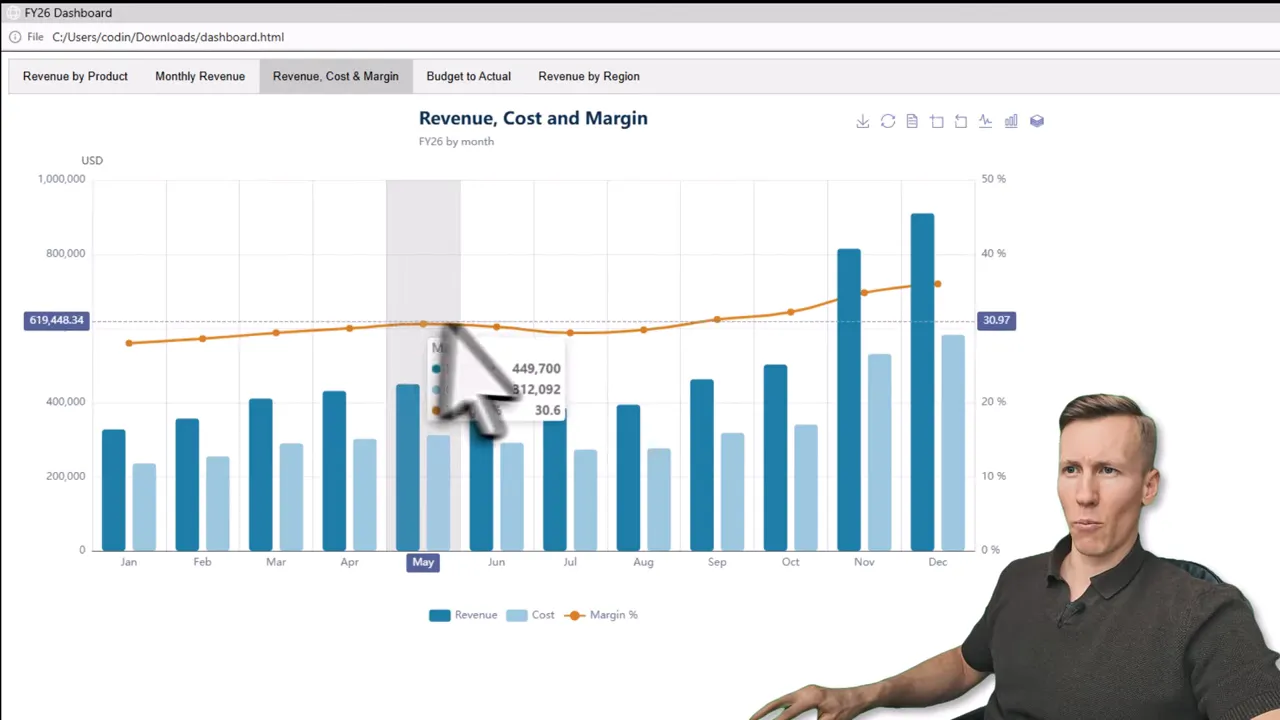Download the chart as an image

pyautogui.click(x=862, y=121)
